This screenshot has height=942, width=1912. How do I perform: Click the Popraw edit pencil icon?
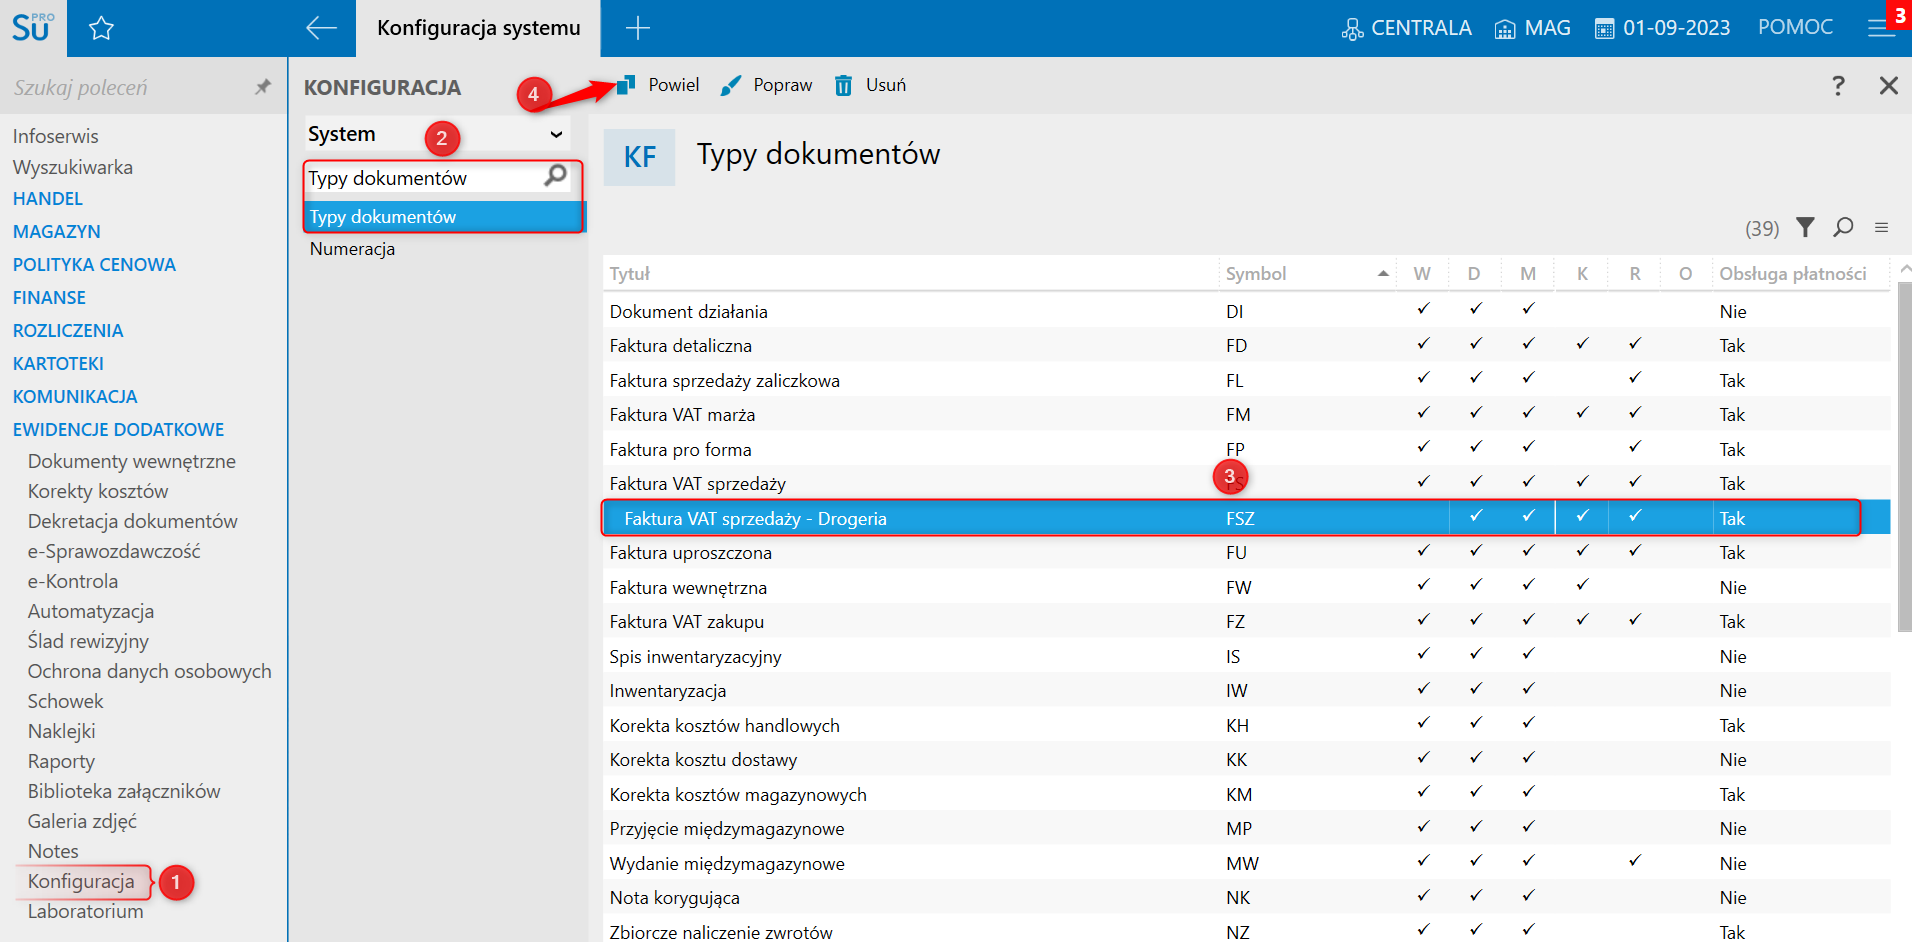(731, 85)
